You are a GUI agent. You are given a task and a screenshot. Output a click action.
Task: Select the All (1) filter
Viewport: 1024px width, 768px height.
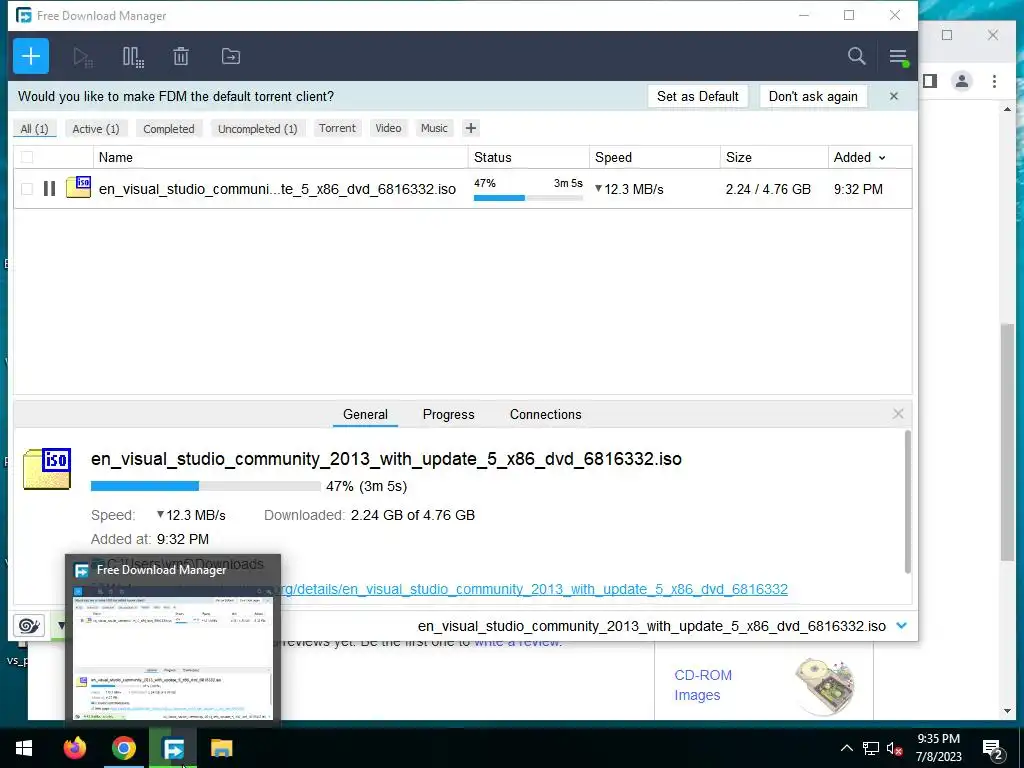35,129
